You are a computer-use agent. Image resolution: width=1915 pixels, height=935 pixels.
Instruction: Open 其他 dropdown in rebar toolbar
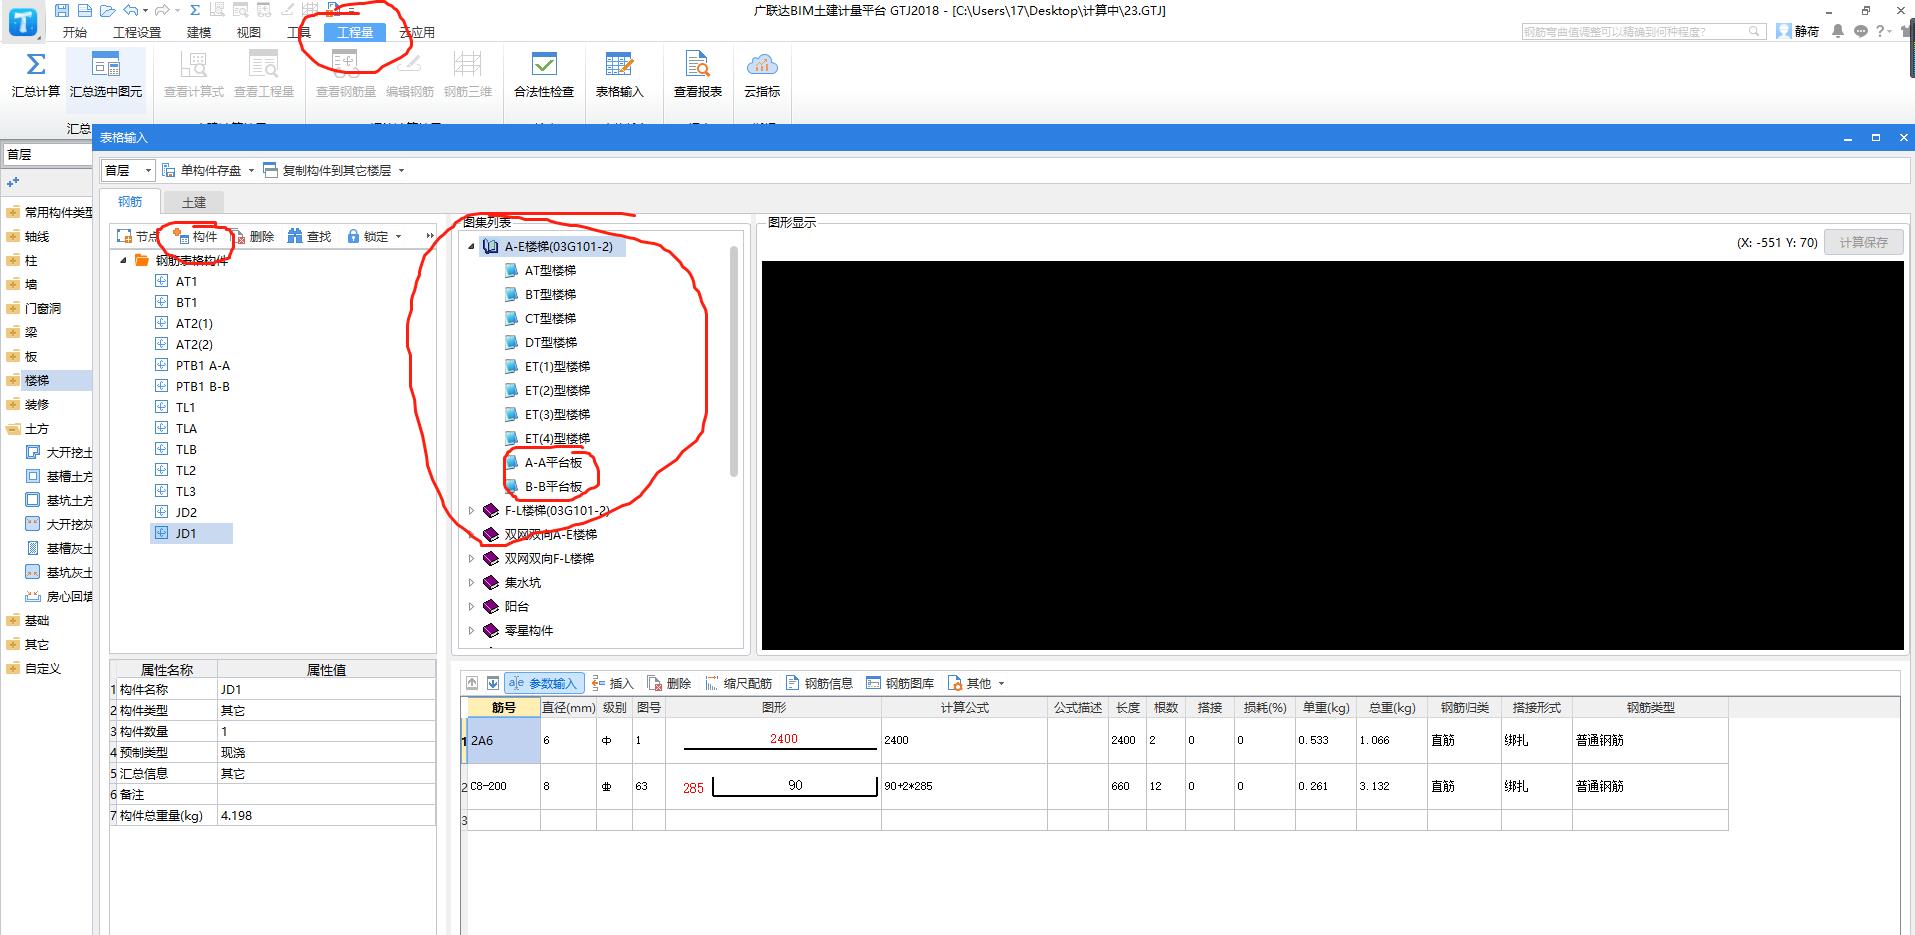(975, 683)
